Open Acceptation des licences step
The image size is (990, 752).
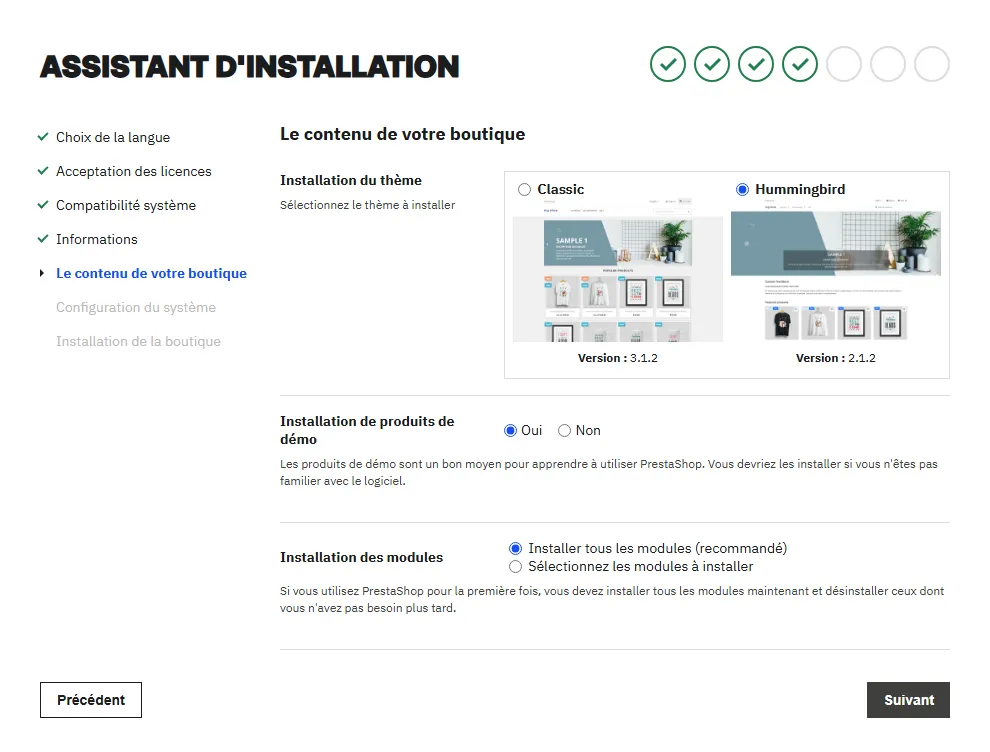[x=134, y=171]
